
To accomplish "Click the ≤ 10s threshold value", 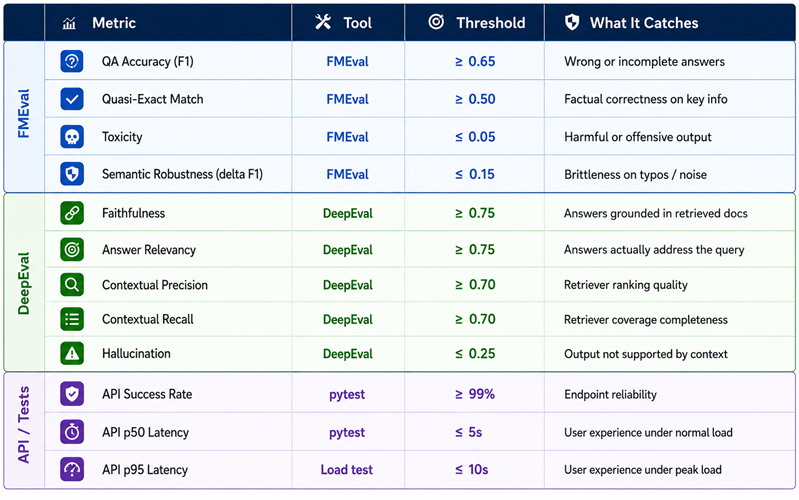I will (471, 469).
